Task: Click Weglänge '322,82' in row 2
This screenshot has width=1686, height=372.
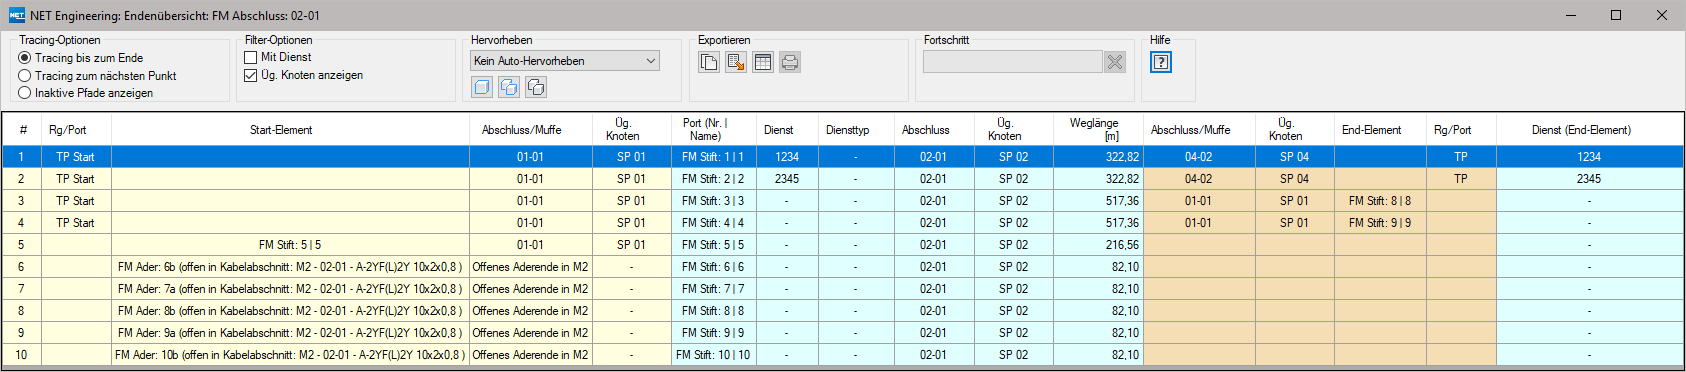Action: pyautogui.click(x=1099, y=179)
